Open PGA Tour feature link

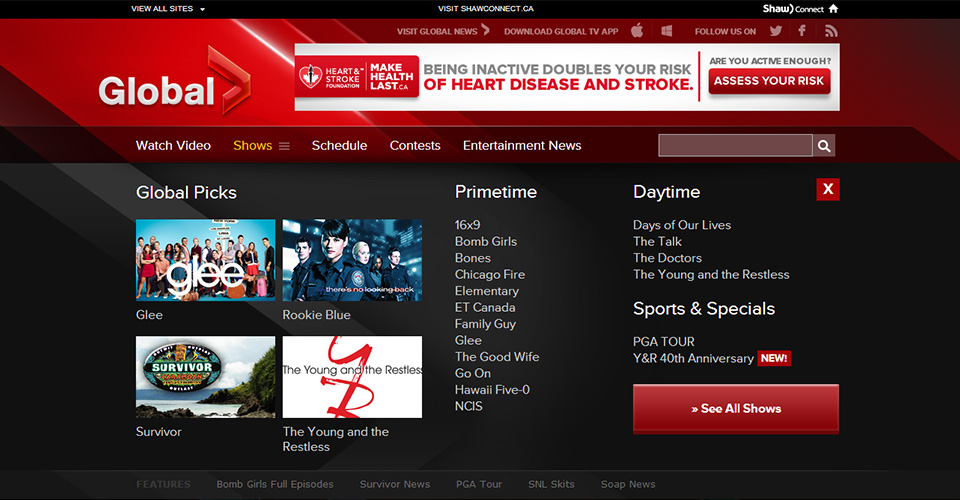(x=479, y=484)
